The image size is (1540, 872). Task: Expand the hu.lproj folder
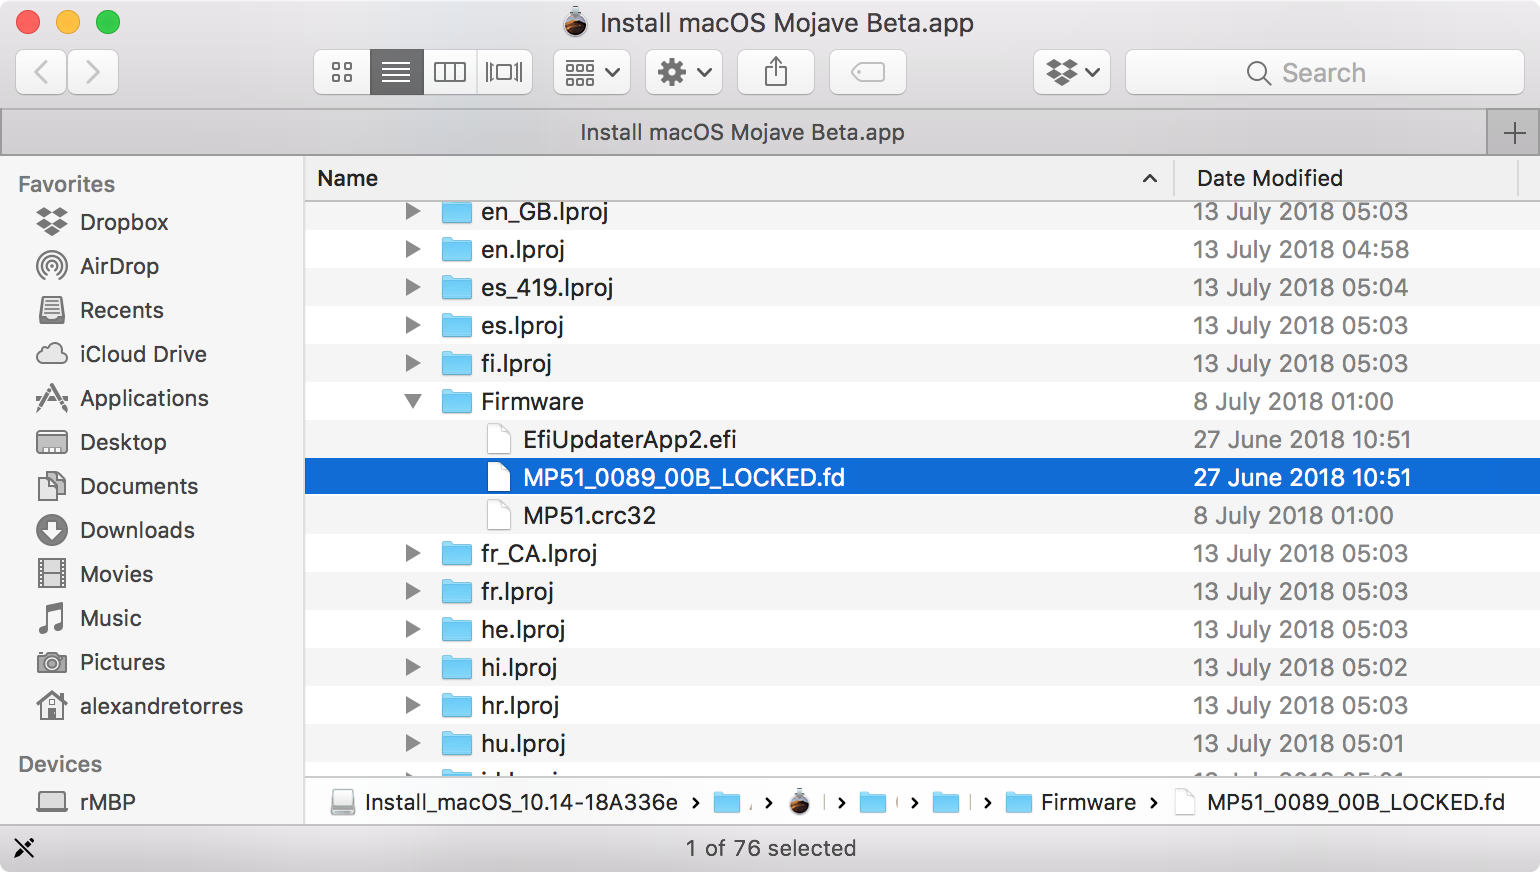click(413, 743)
